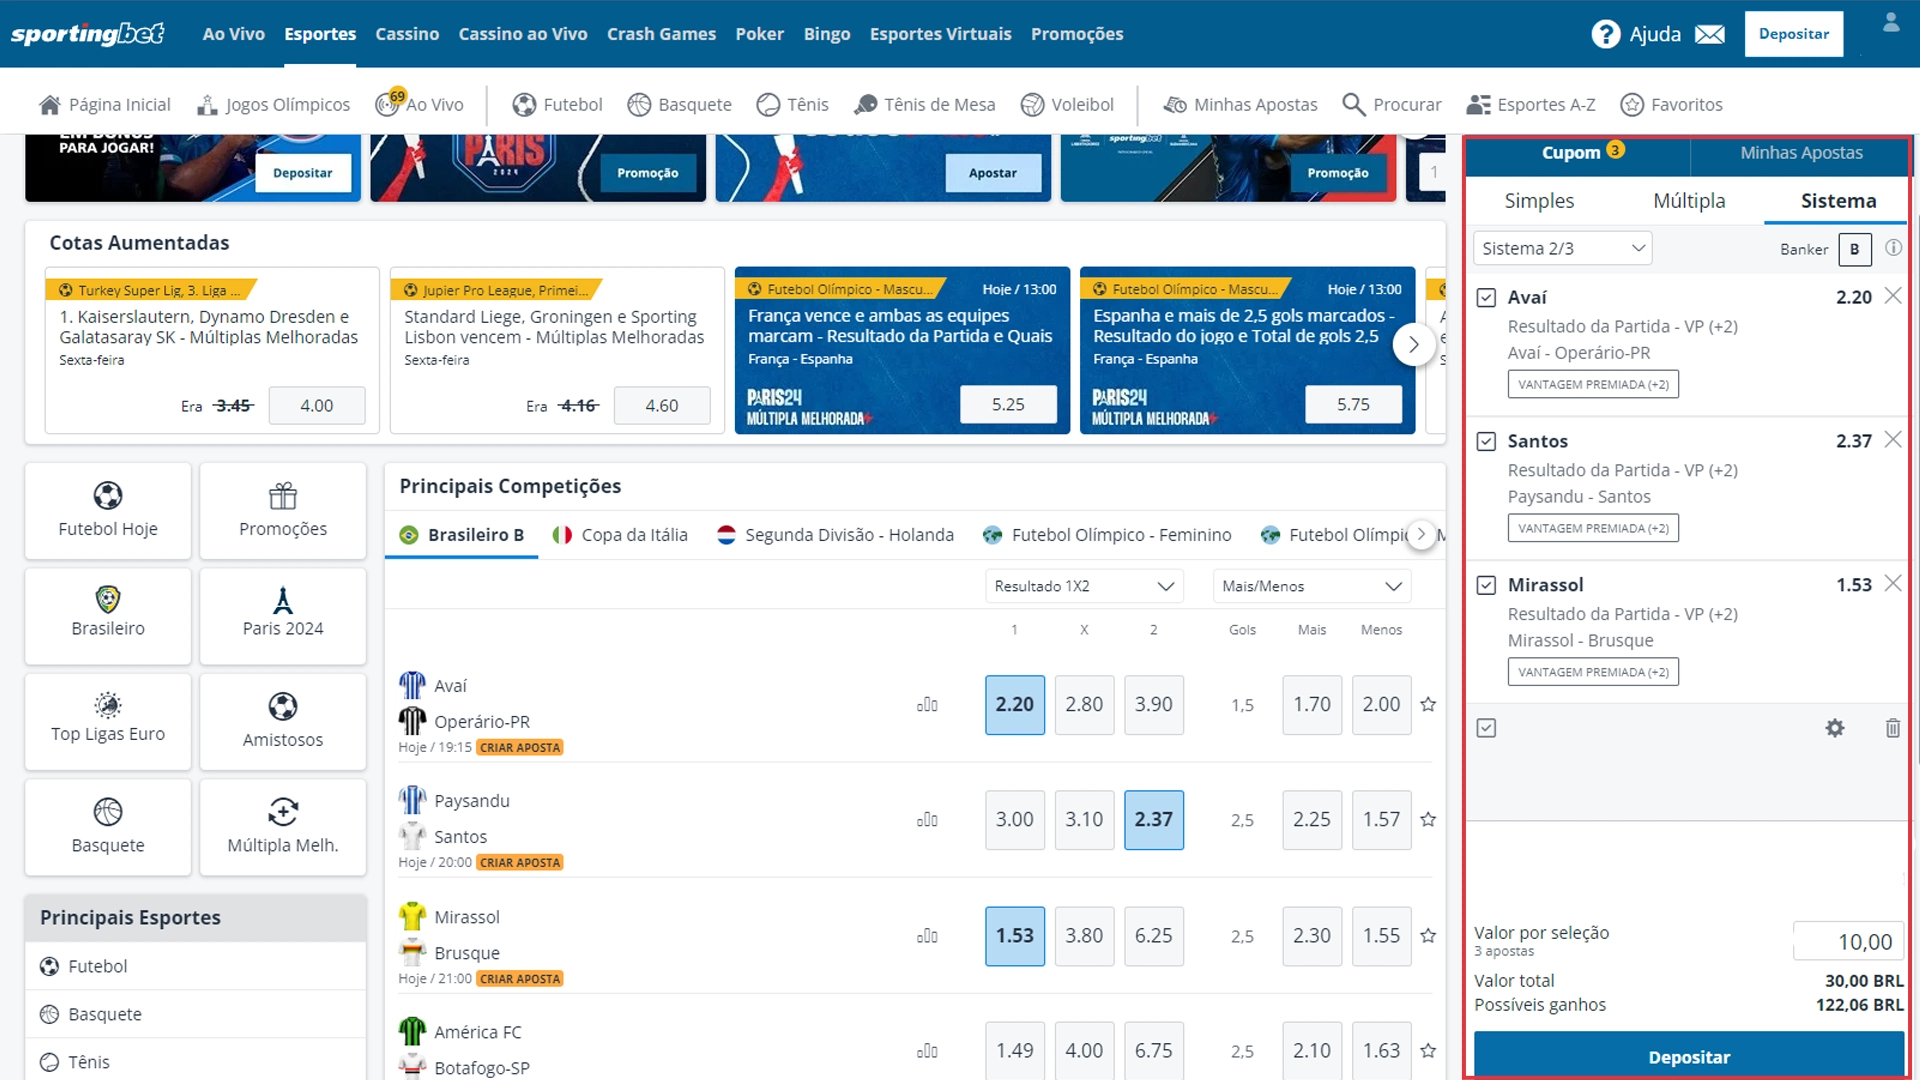Click the info icon next to Banker
The height and width of the screenshot is (1080, 1920).
pyautogui.click(x=1893, y=249)
